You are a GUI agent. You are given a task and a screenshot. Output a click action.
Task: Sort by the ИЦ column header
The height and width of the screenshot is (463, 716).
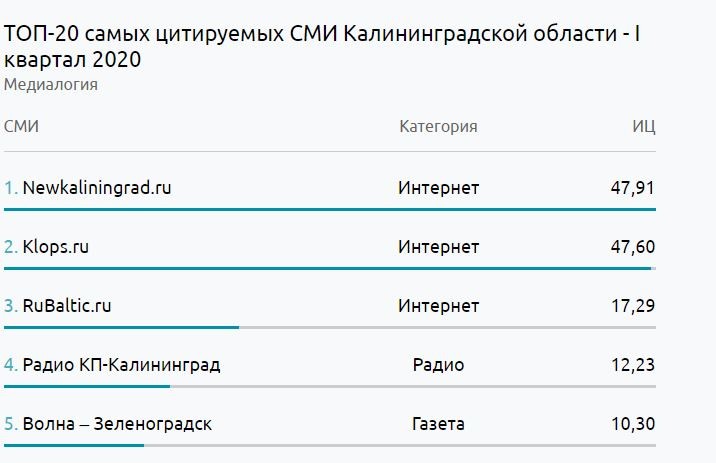(x=643, y=127)
